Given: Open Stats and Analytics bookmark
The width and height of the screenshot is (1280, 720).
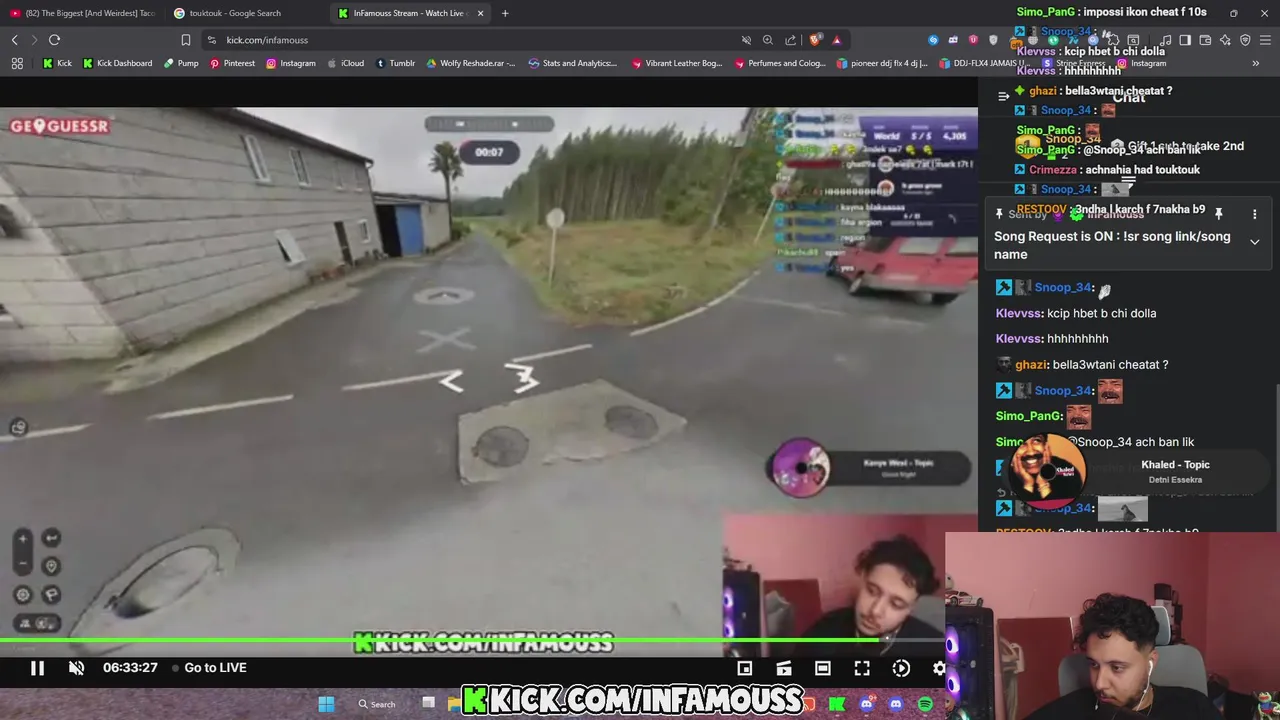Looking at the screenshot, I should point(572,63).
